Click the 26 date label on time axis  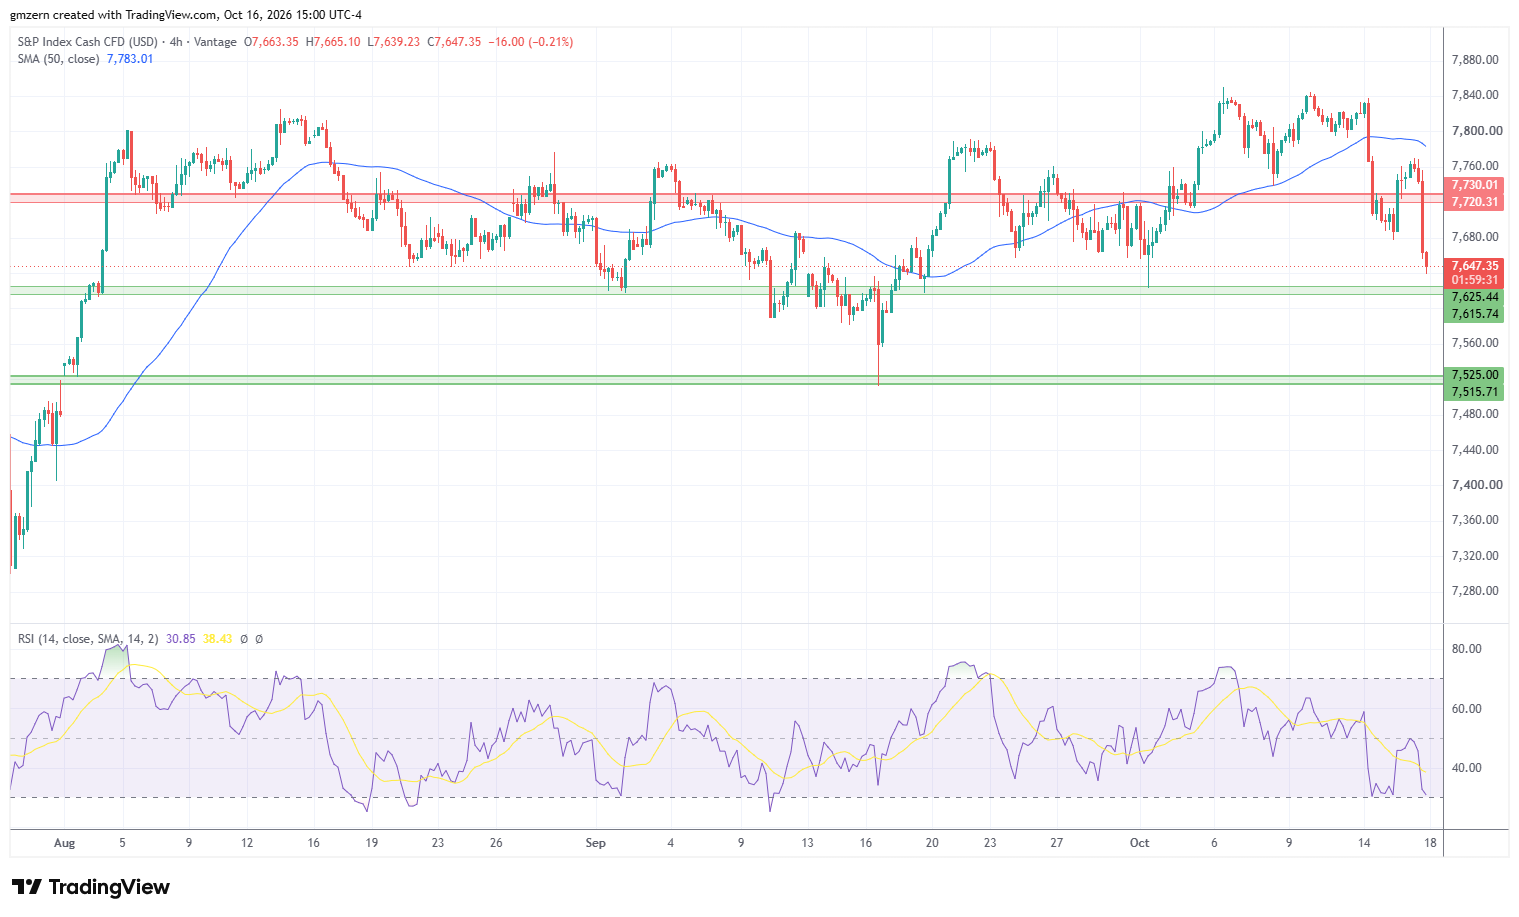(x=496, y=843)
